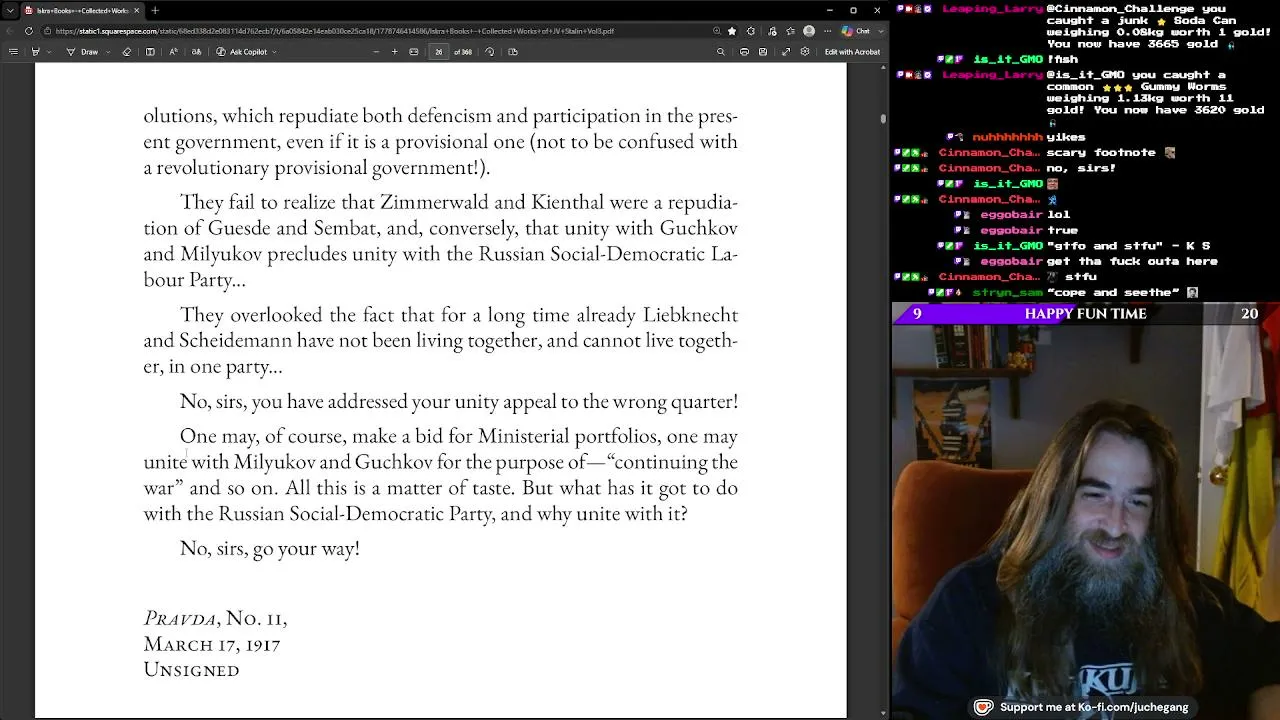This screenshot has width=1280, height=720.
Task: Rotate the PDF page
Action: tap(489, 52)
